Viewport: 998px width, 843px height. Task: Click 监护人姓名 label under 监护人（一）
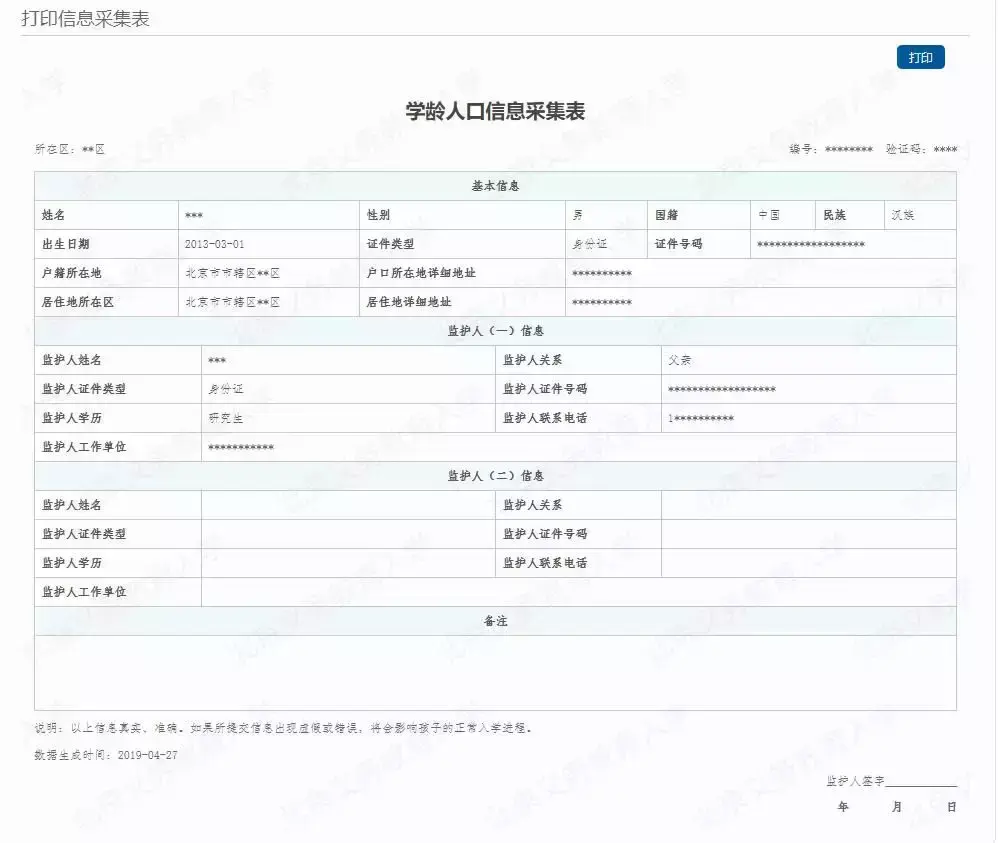pos(72,360)
